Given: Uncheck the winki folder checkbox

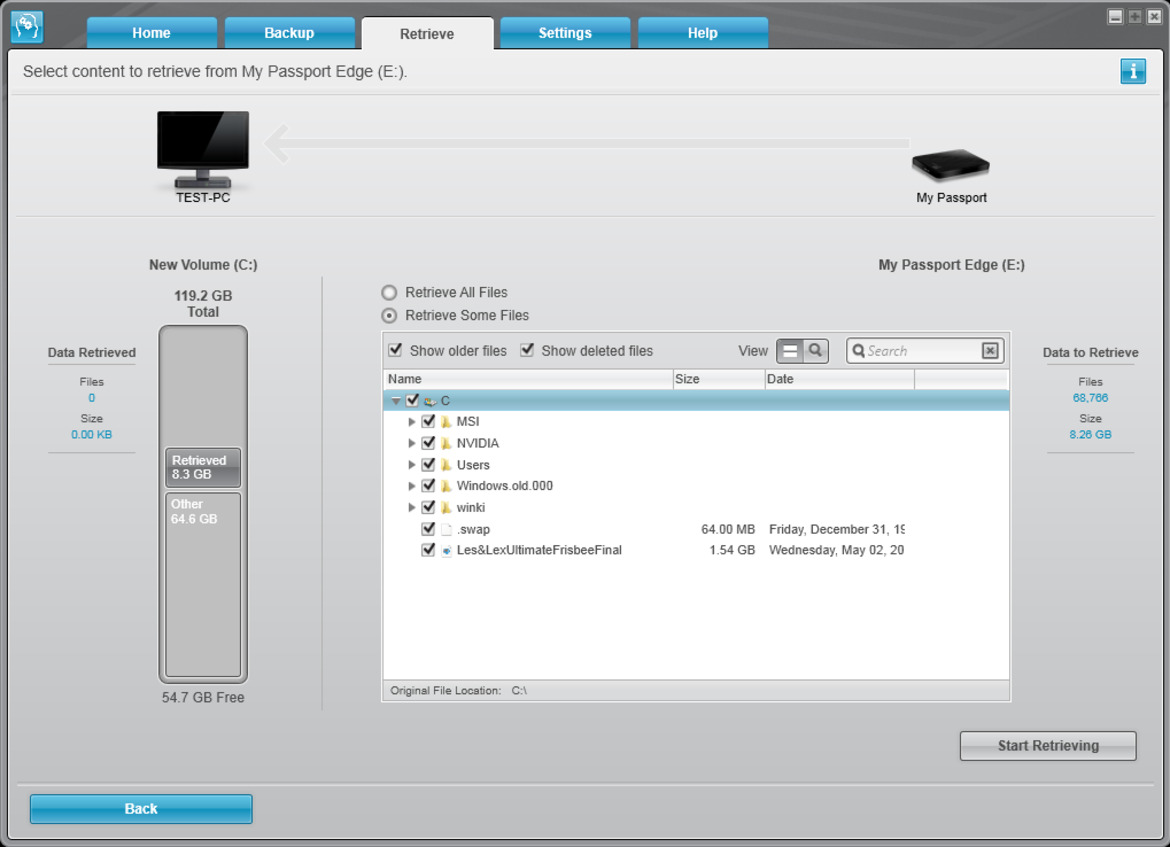Looking at the screenshot, I should coord(428,507).
